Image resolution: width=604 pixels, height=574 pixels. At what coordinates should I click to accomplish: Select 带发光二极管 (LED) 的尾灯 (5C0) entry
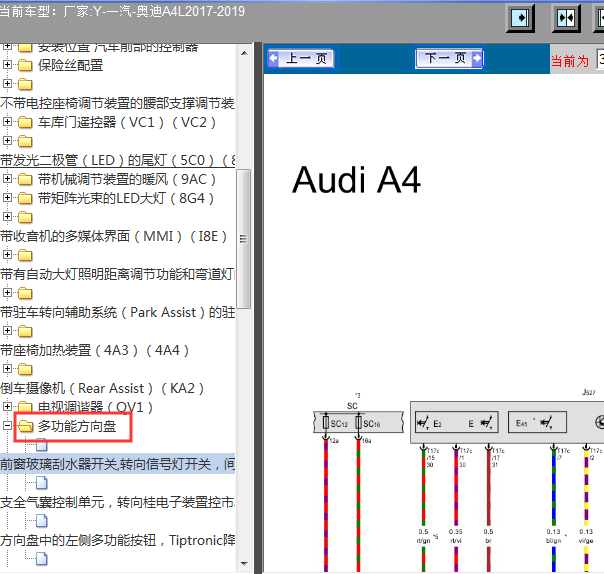[117, 160]
